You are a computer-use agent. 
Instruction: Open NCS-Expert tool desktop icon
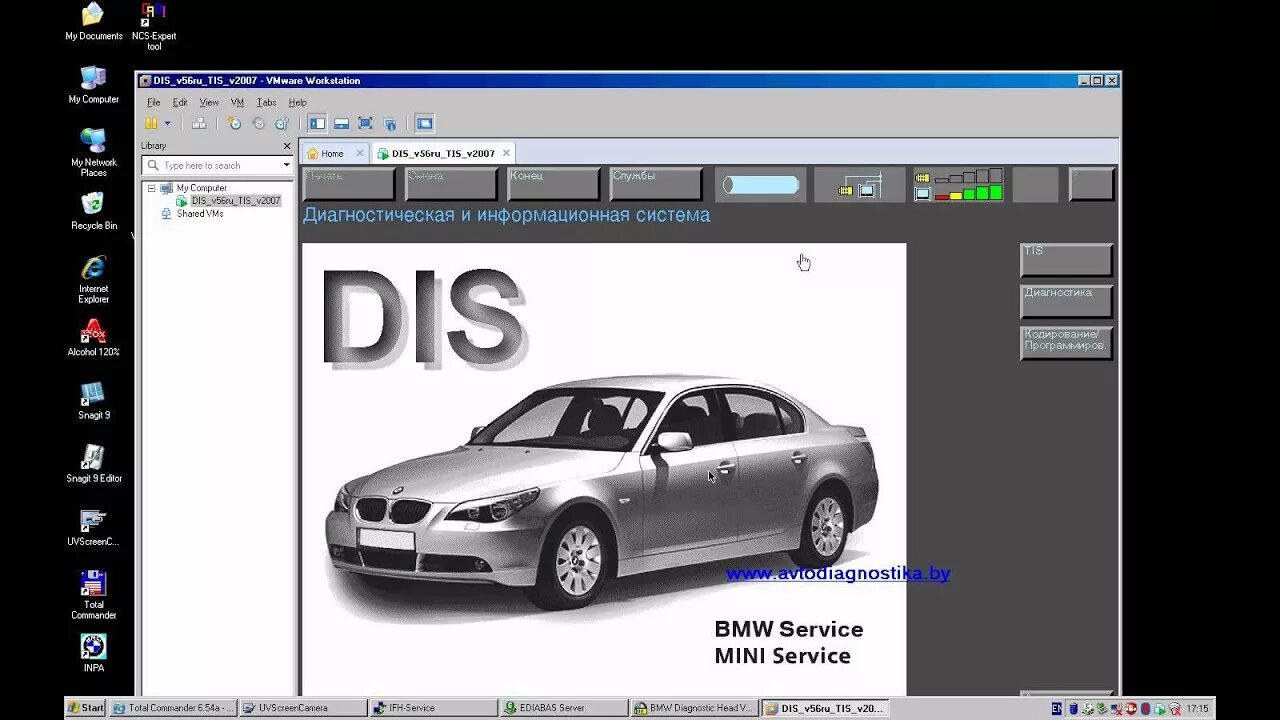click(x=154, y=27)
